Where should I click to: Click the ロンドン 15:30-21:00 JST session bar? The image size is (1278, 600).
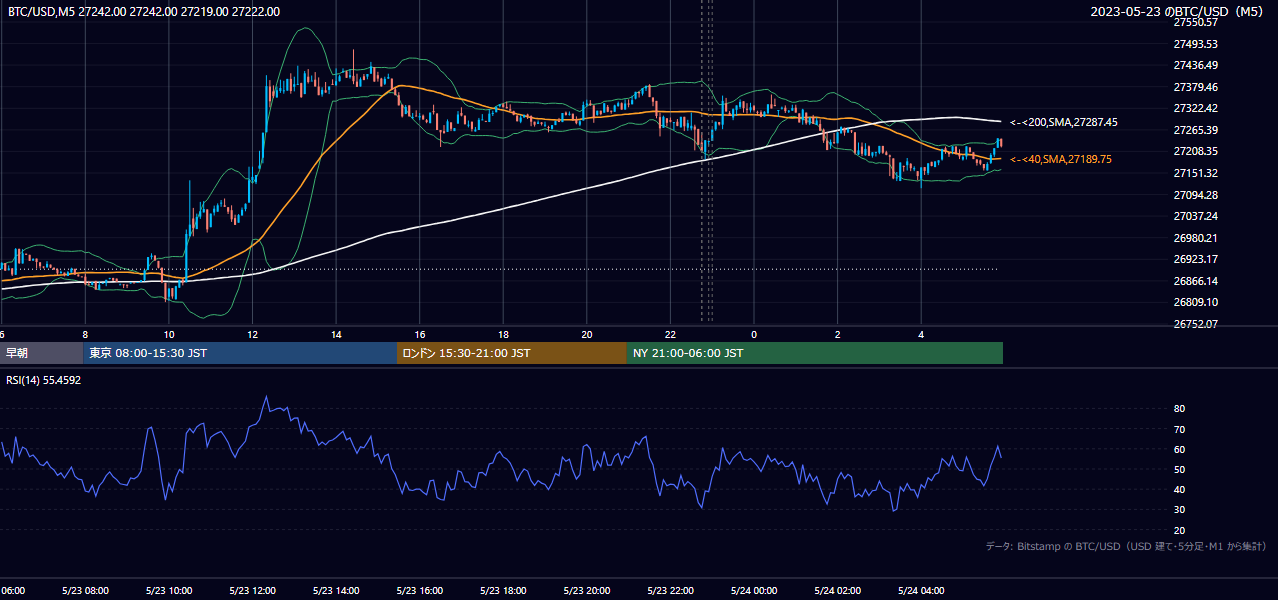[x=512, y=353]
